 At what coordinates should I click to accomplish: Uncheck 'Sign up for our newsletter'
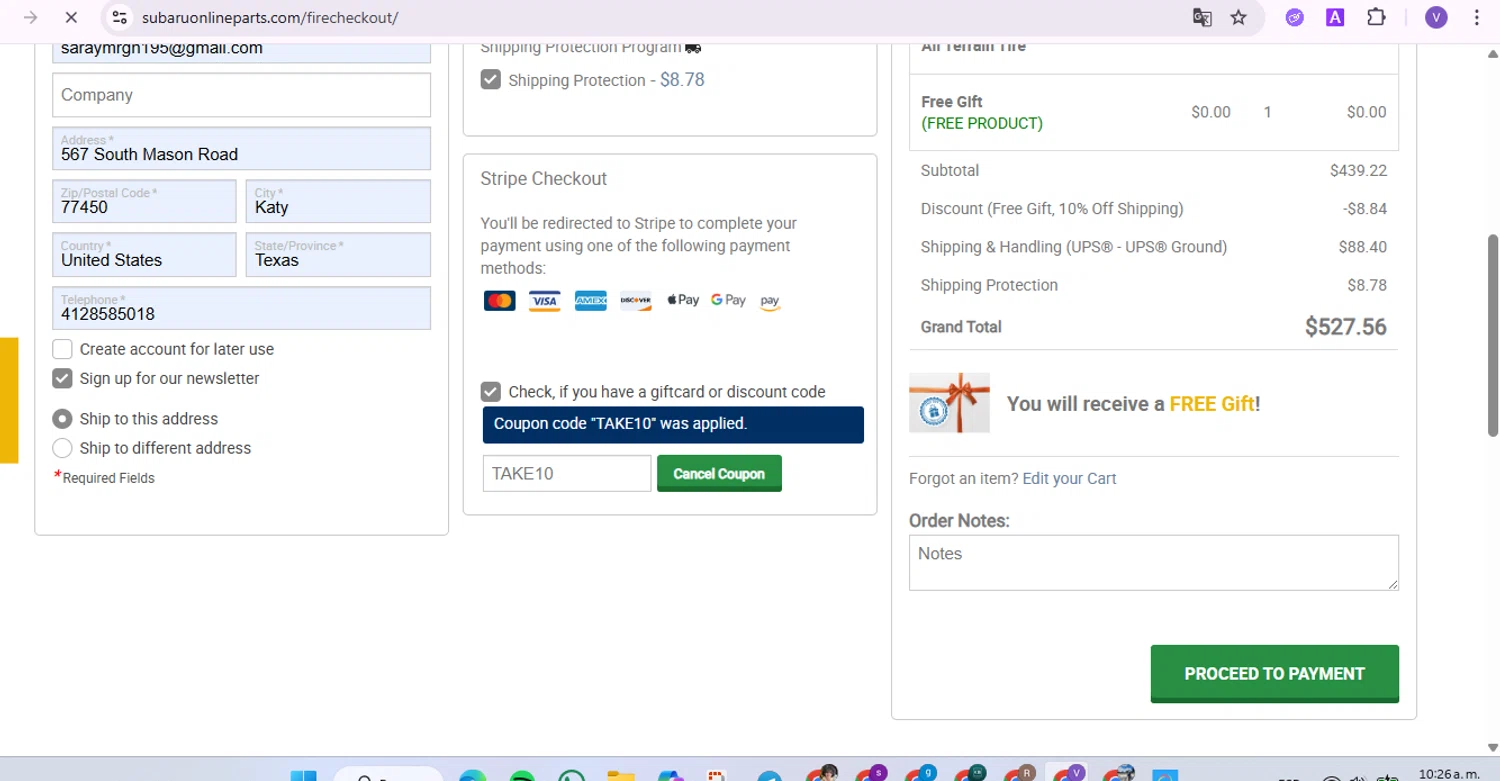tap(62, 378)
